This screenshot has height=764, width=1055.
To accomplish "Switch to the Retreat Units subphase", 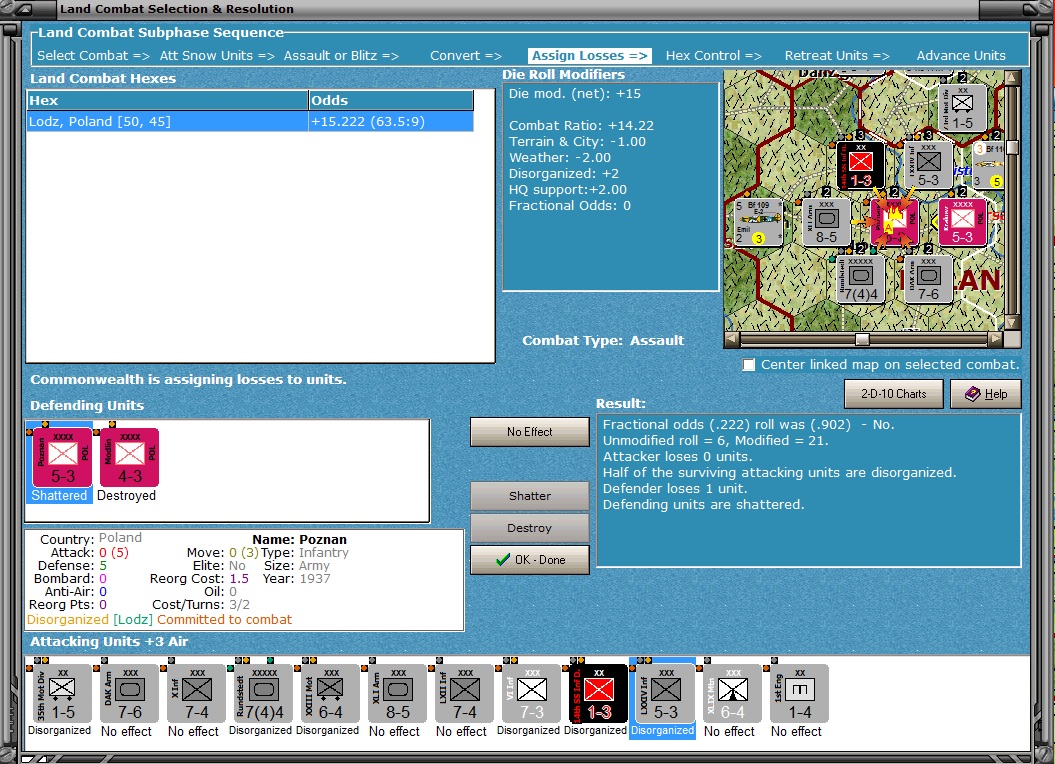I will point(837,56).
